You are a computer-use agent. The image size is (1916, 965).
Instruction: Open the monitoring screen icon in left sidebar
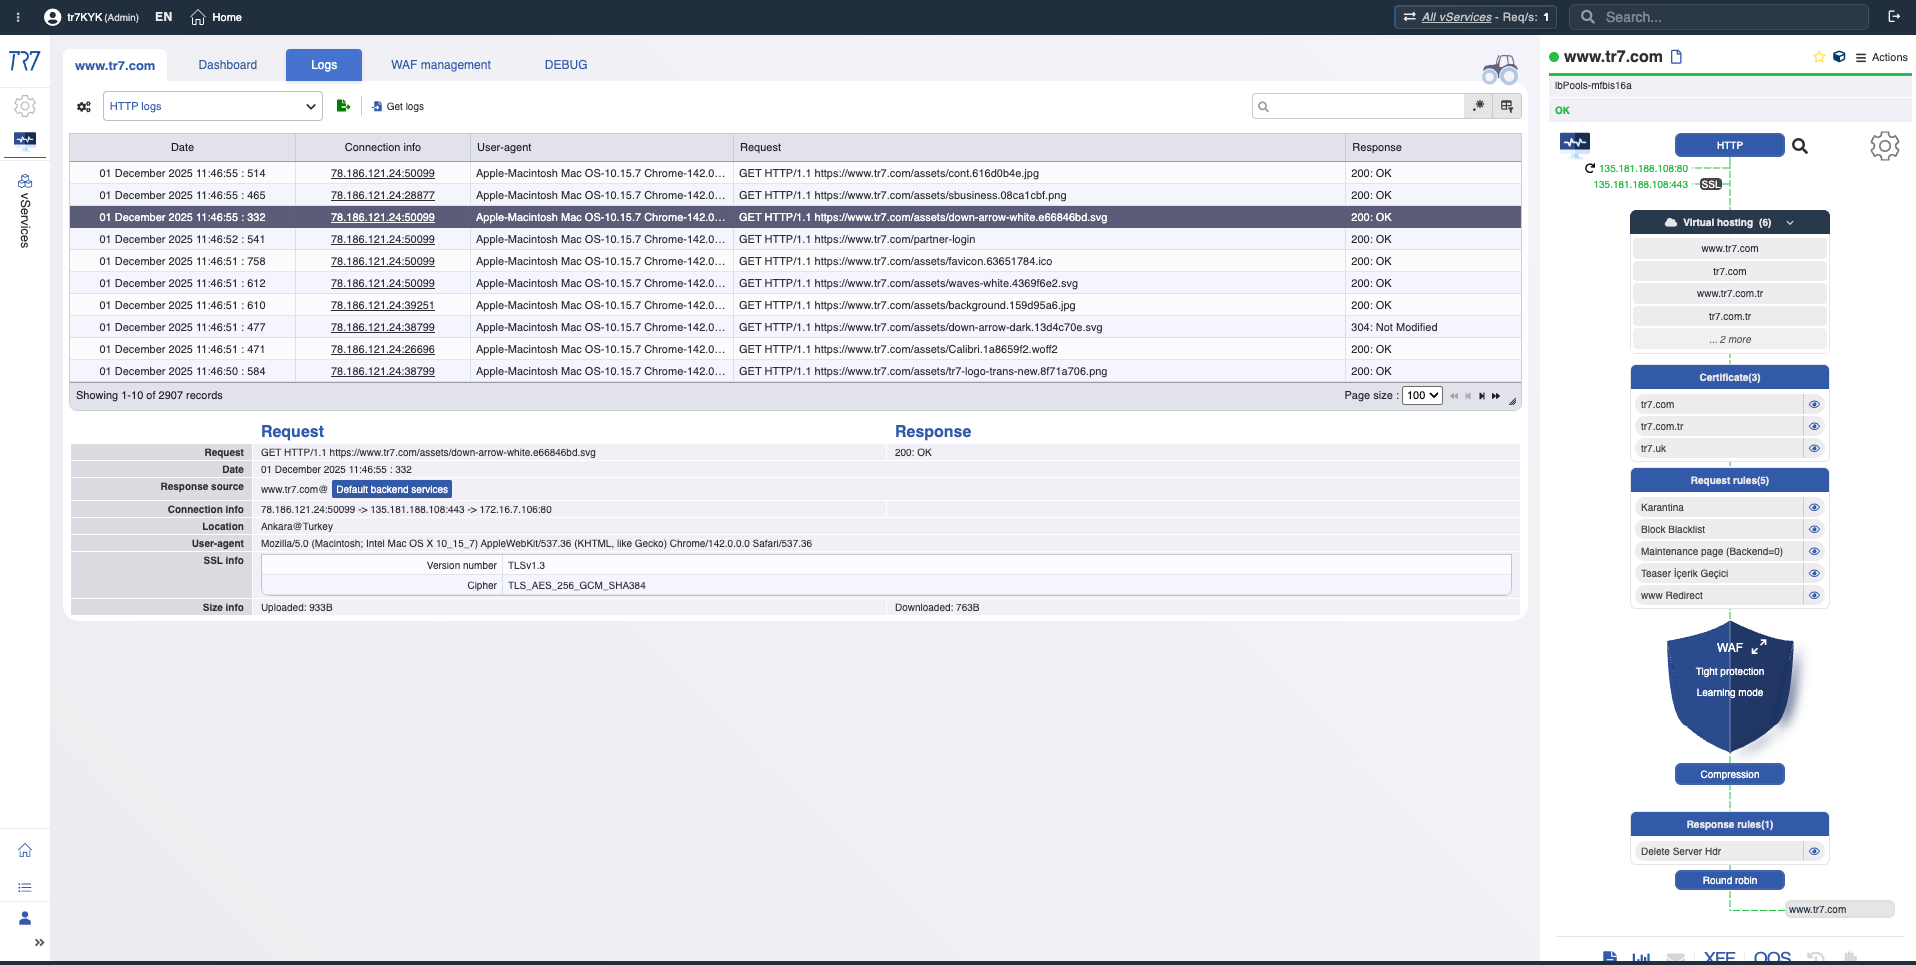[25, 140]
